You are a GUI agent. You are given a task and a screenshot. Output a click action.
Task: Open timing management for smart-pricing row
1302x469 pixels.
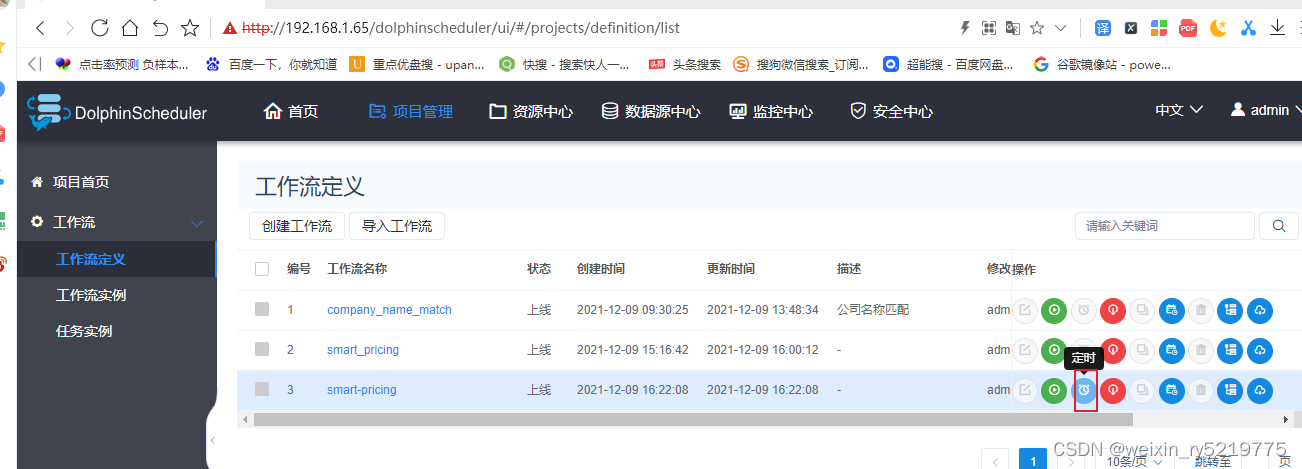click(x=1172, y=390)
